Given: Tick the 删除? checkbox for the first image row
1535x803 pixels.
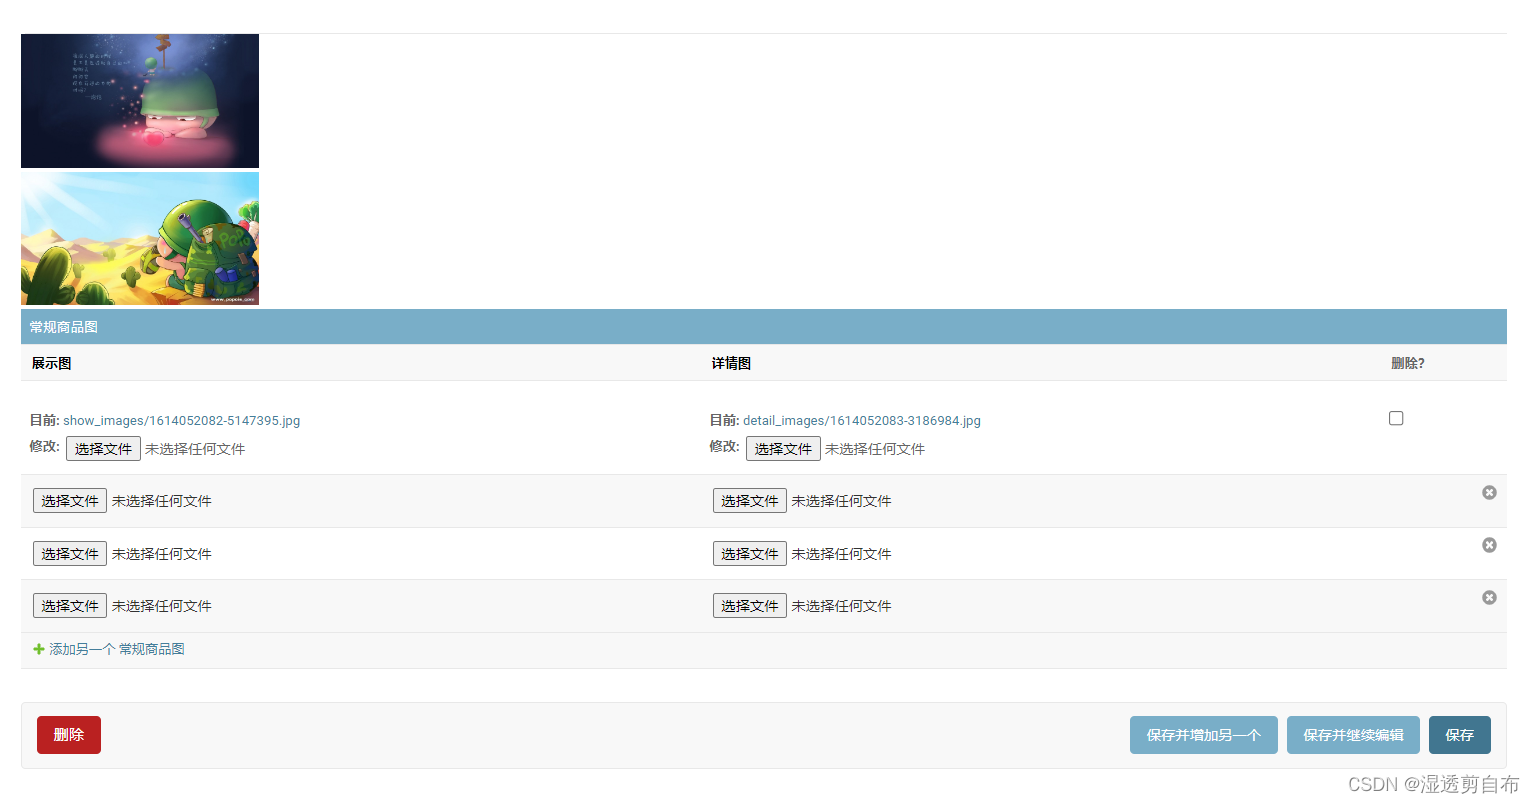Looking at the screenshot, I should tap(1396, 418).
